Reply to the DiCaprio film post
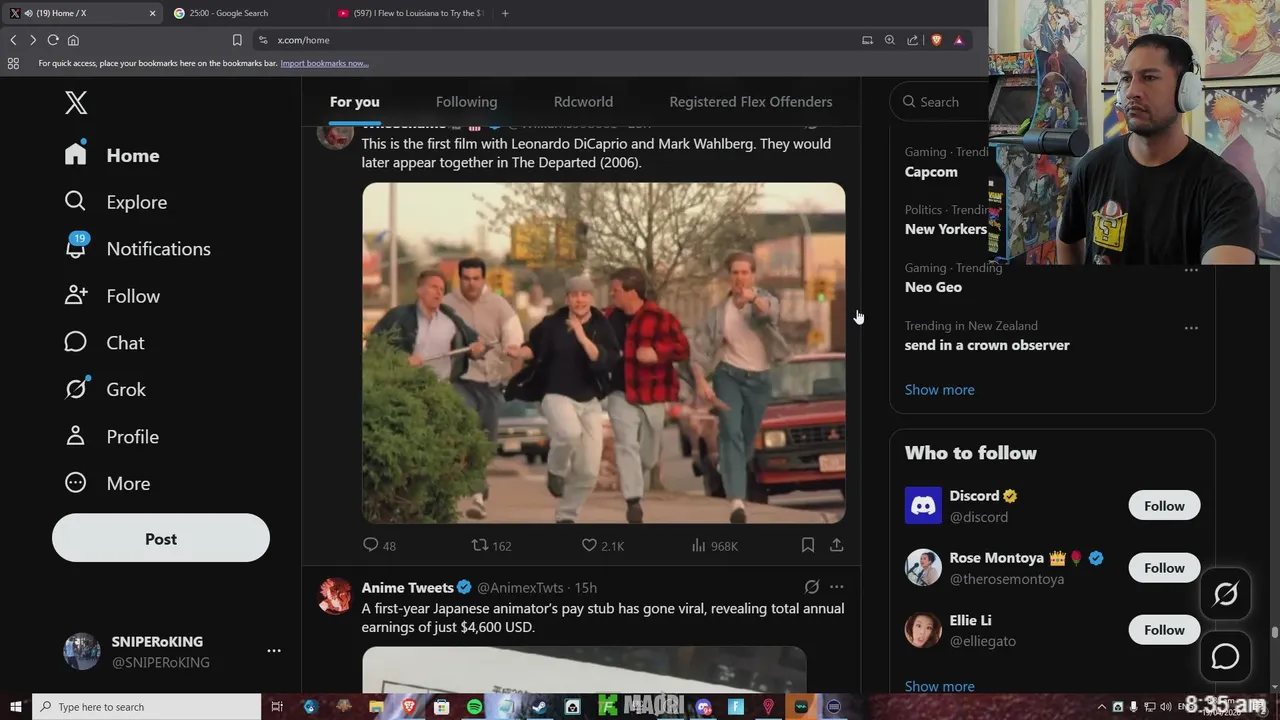Image resolution: width=1280 pixels, height=720 pixels. click(379, 545)
